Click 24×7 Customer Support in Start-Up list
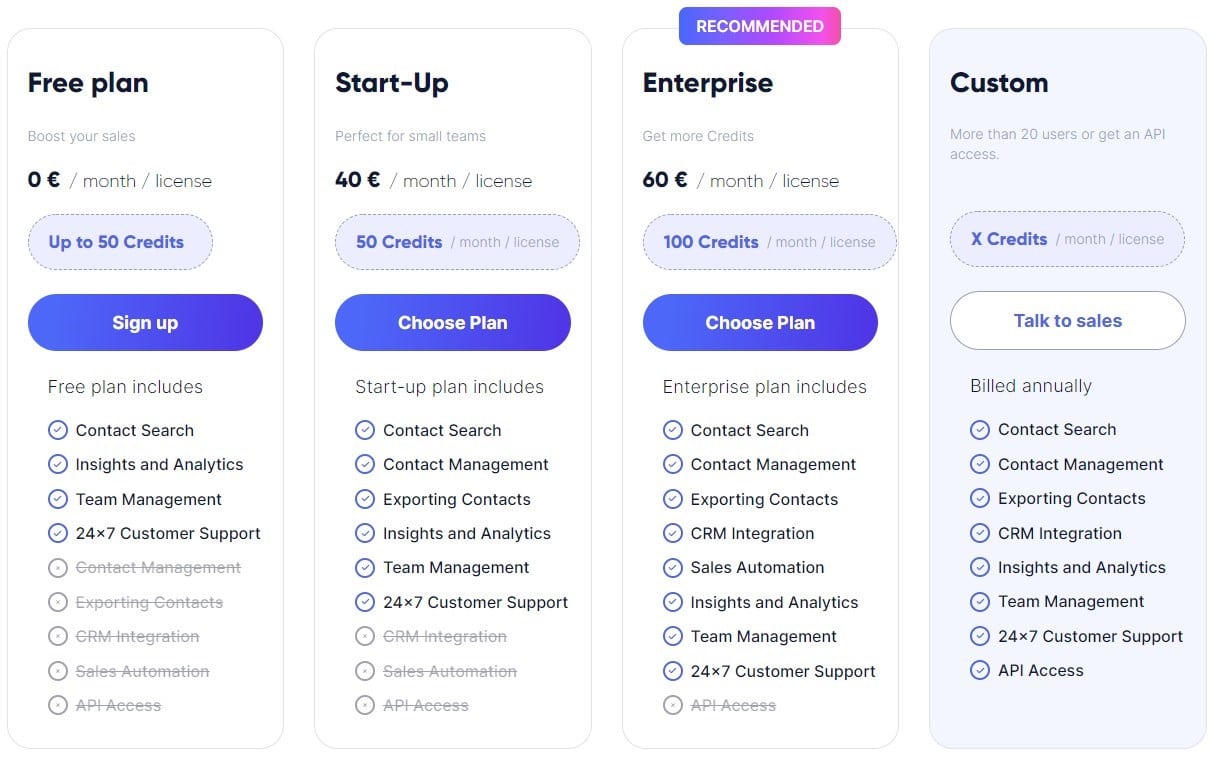 (x=475, y=602)
